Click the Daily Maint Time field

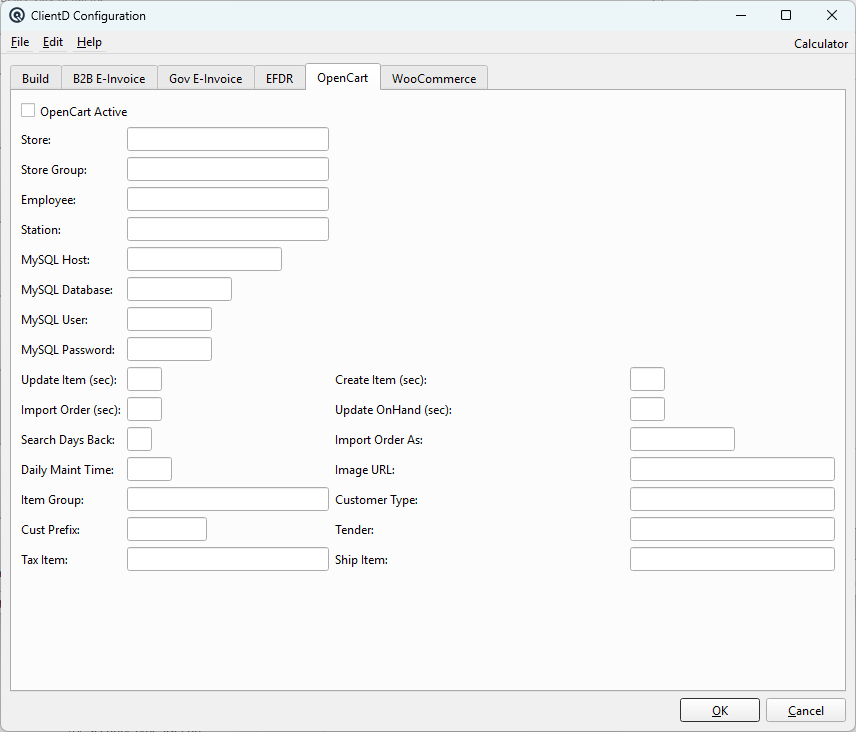pyautogui.click(x=149, y=469)
